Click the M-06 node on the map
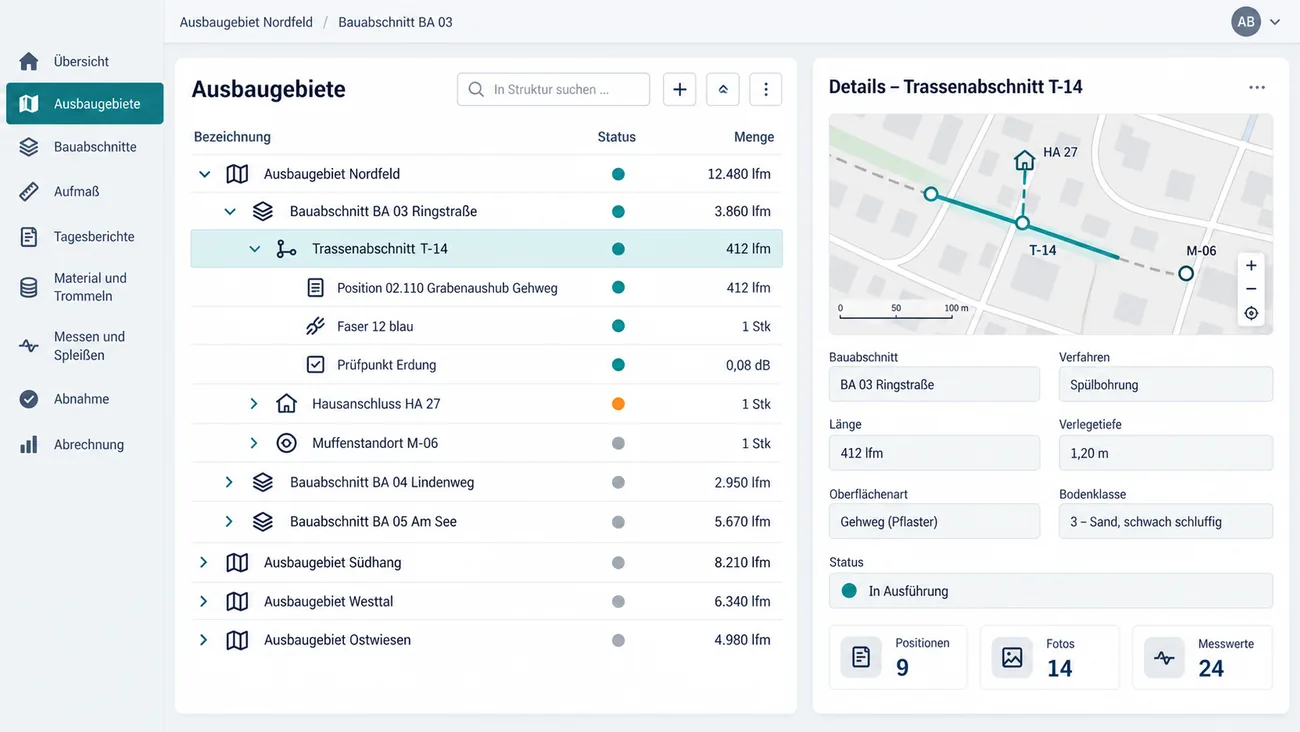 (1186, 273)
